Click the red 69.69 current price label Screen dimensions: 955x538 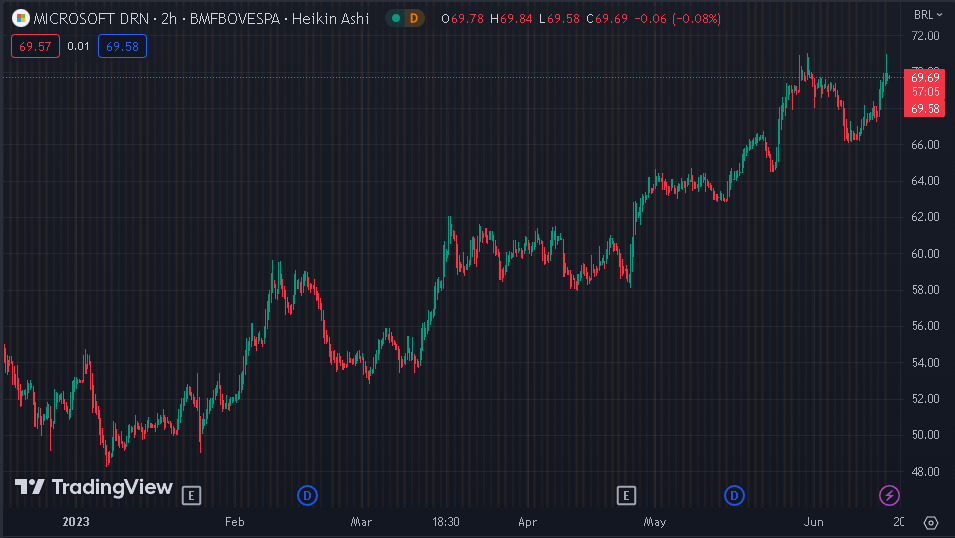point(925,78)
